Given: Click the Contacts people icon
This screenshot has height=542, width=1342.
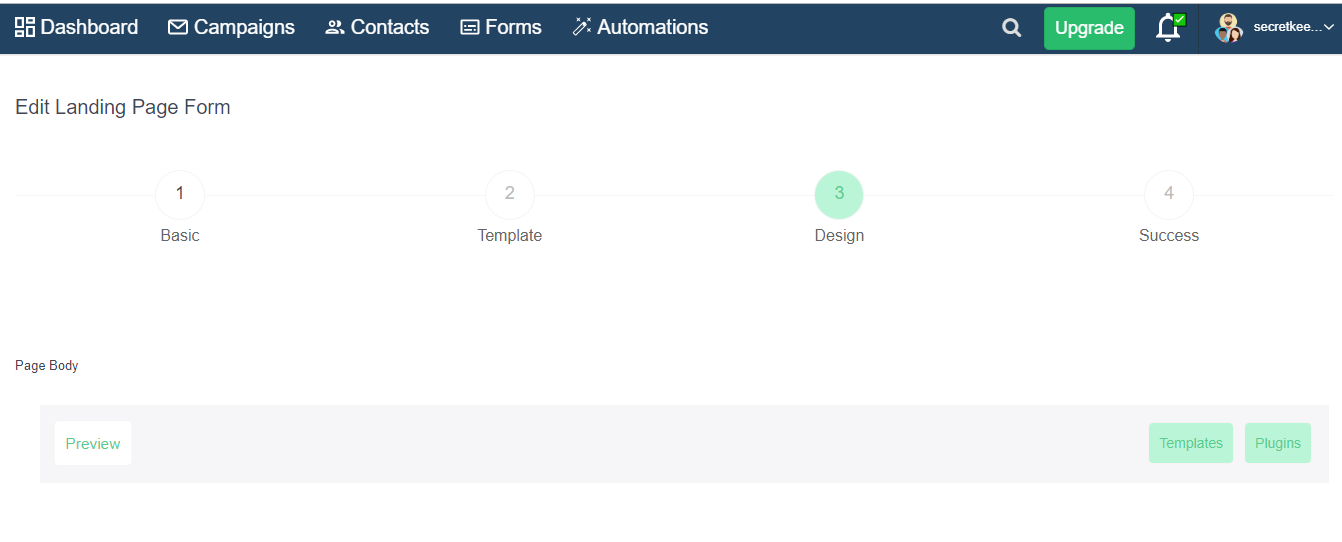Looking at the screenshot, I should point(335,28).
